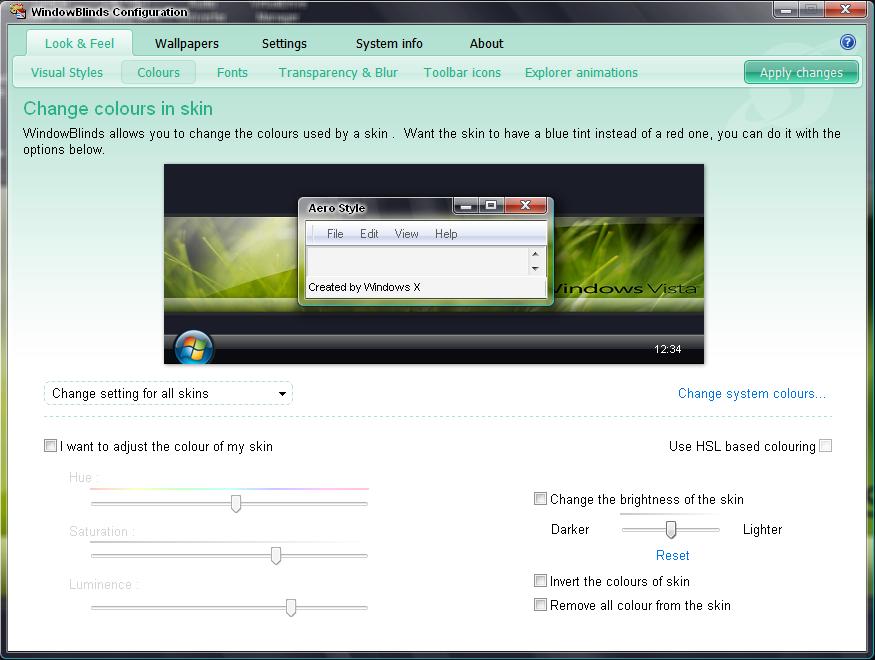Close the WindowBlinds Configuration window
The width and height of the screenshot is (875, 660).
845,10
